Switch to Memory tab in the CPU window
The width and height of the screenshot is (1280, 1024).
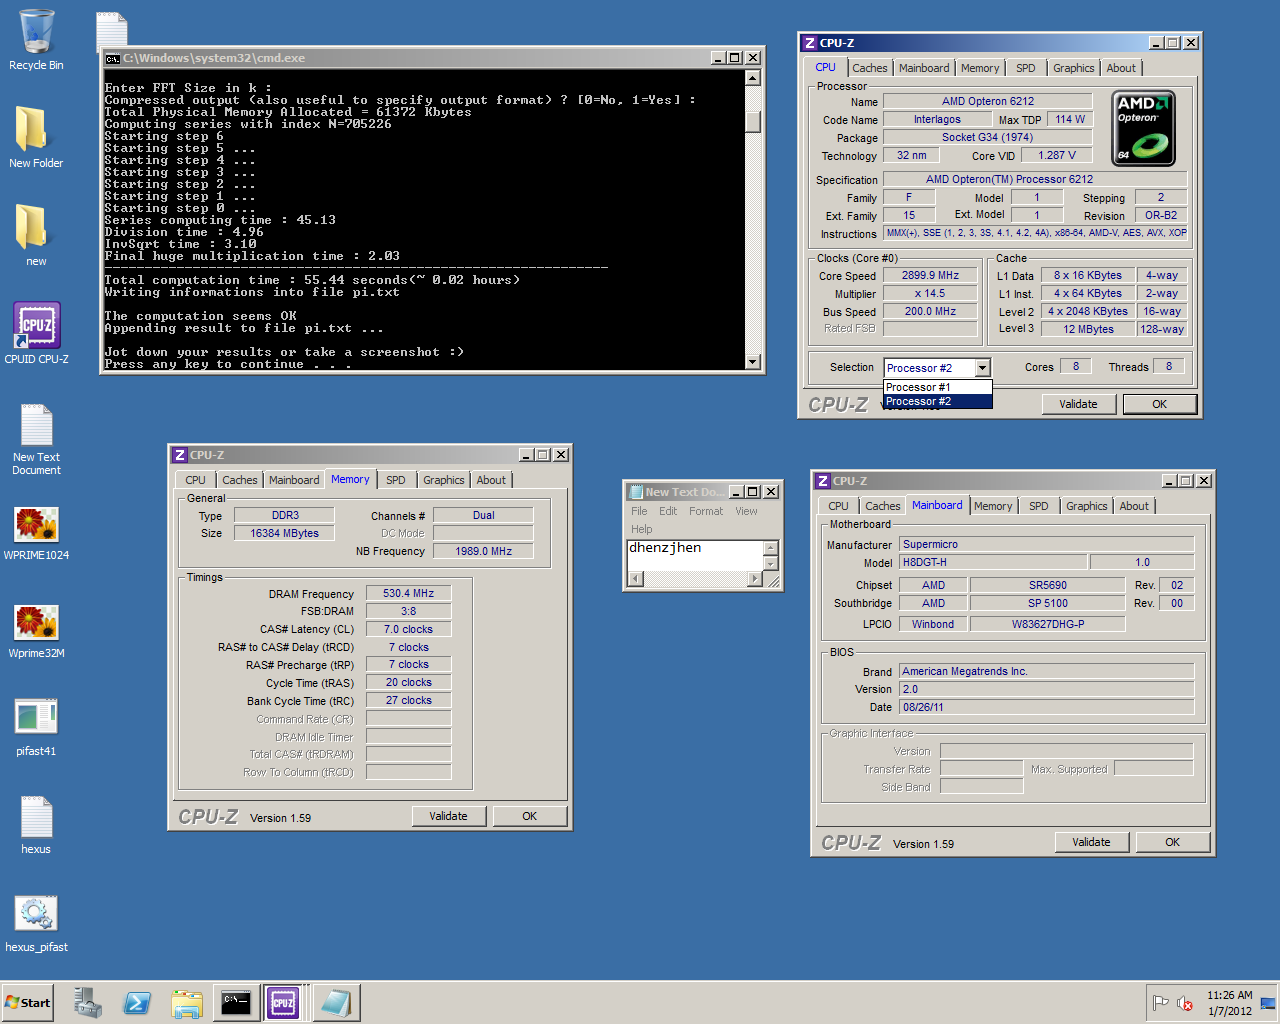980,68
